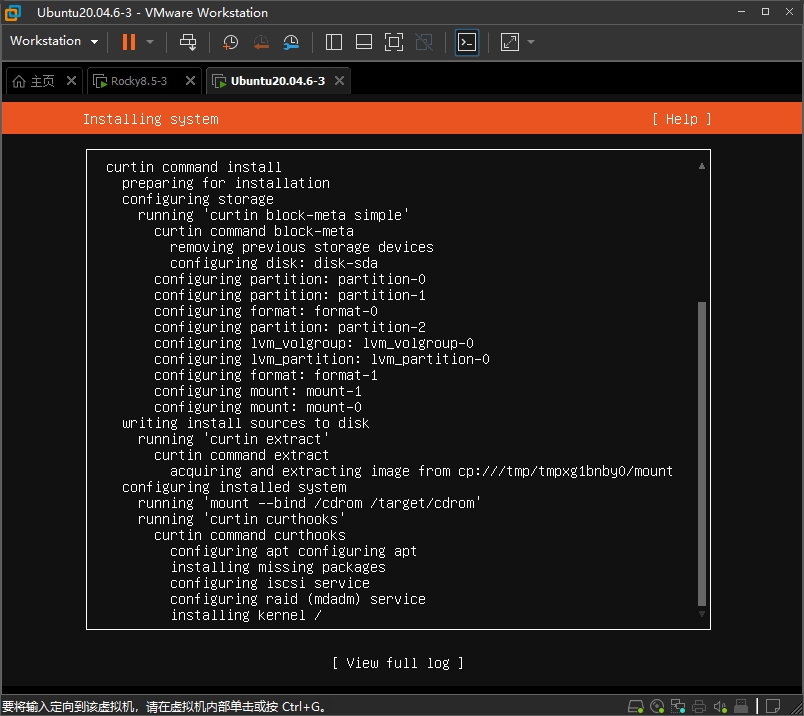804x716 pixels.
Task: Minimize the VMware Workstation window
Action: 741,12
